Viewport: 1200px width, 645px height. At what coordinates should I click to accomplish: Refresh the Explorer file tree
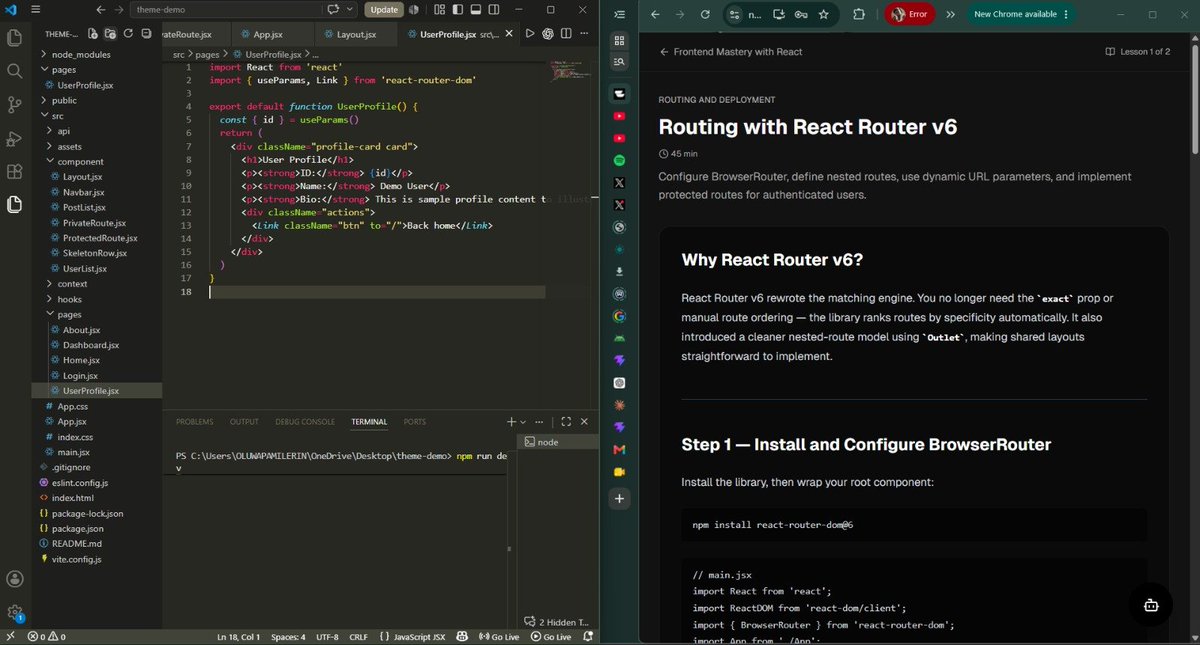tap(128, 34)
